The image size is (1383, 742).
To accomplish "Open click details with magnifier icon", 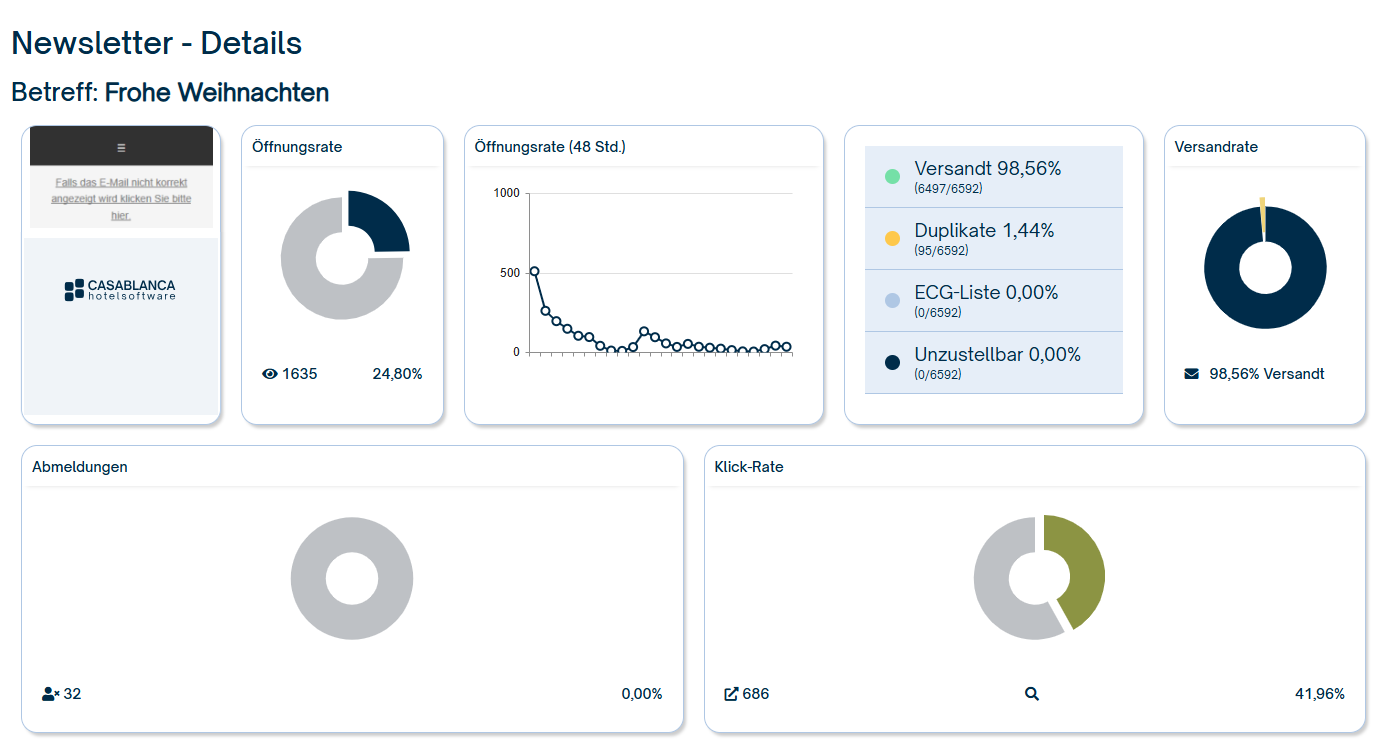I will pyautogui.click(x=1032, y=694).
